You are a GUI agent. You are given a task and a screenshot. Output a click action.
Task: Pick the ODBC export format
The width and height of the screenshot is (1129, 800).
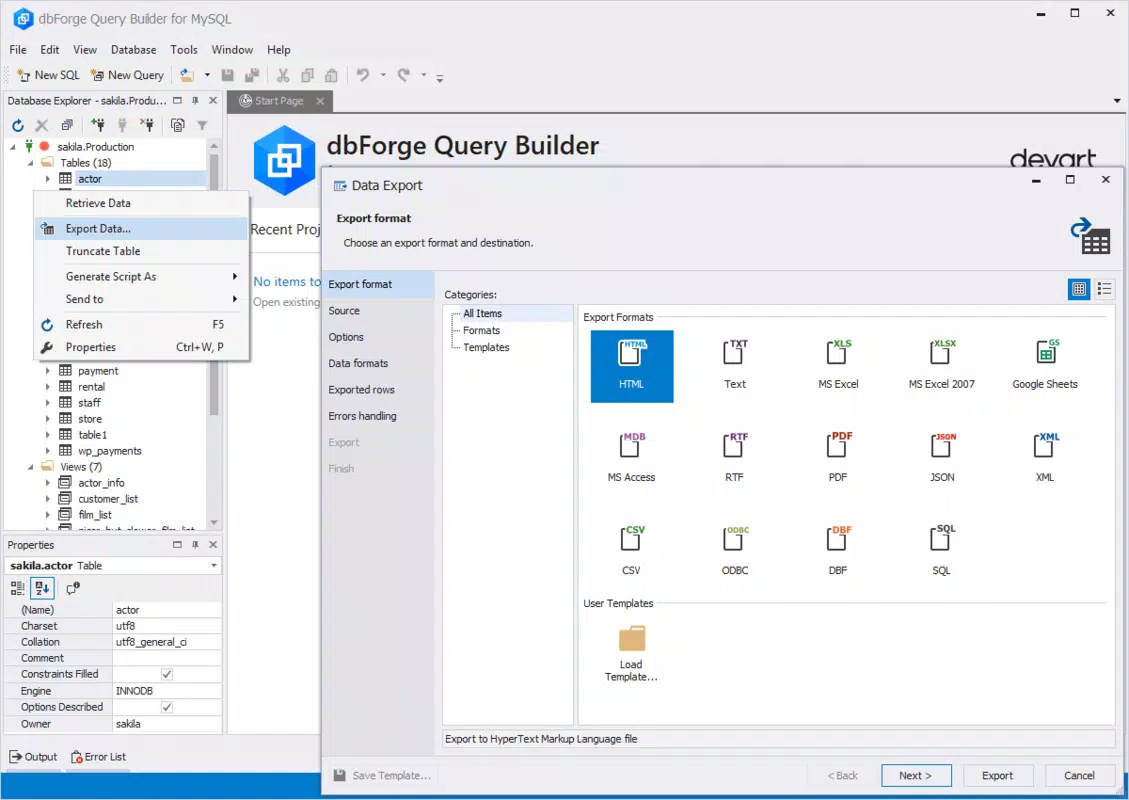click(x=734, y=552)
